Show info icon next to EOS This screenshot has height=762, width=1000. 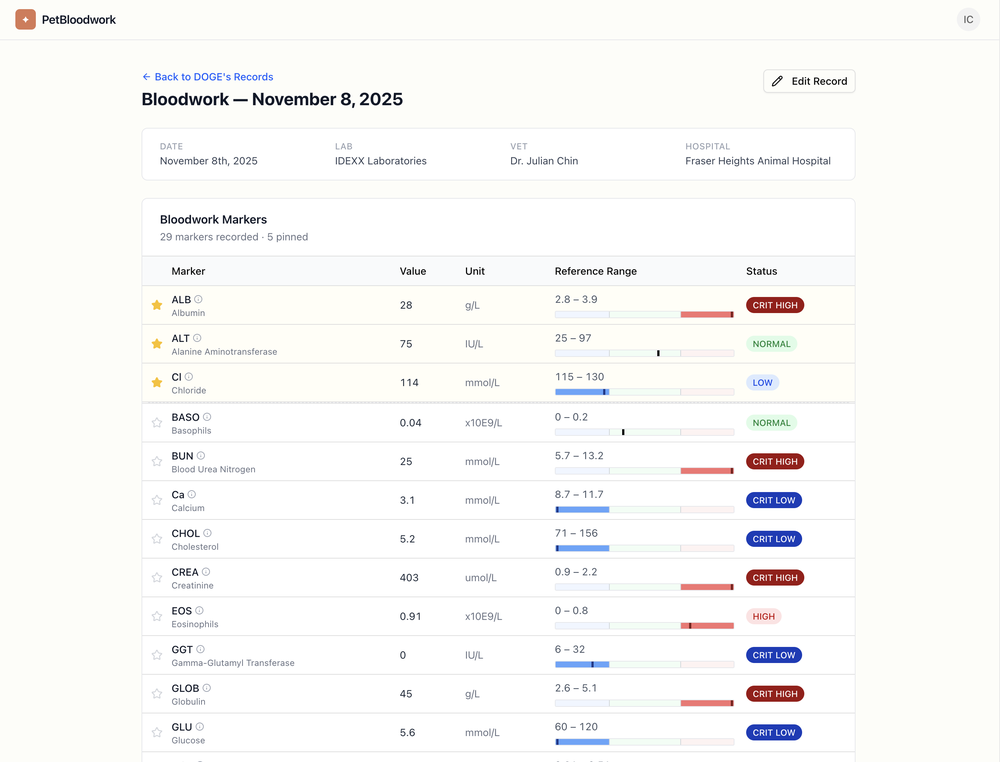coord(200,610)
